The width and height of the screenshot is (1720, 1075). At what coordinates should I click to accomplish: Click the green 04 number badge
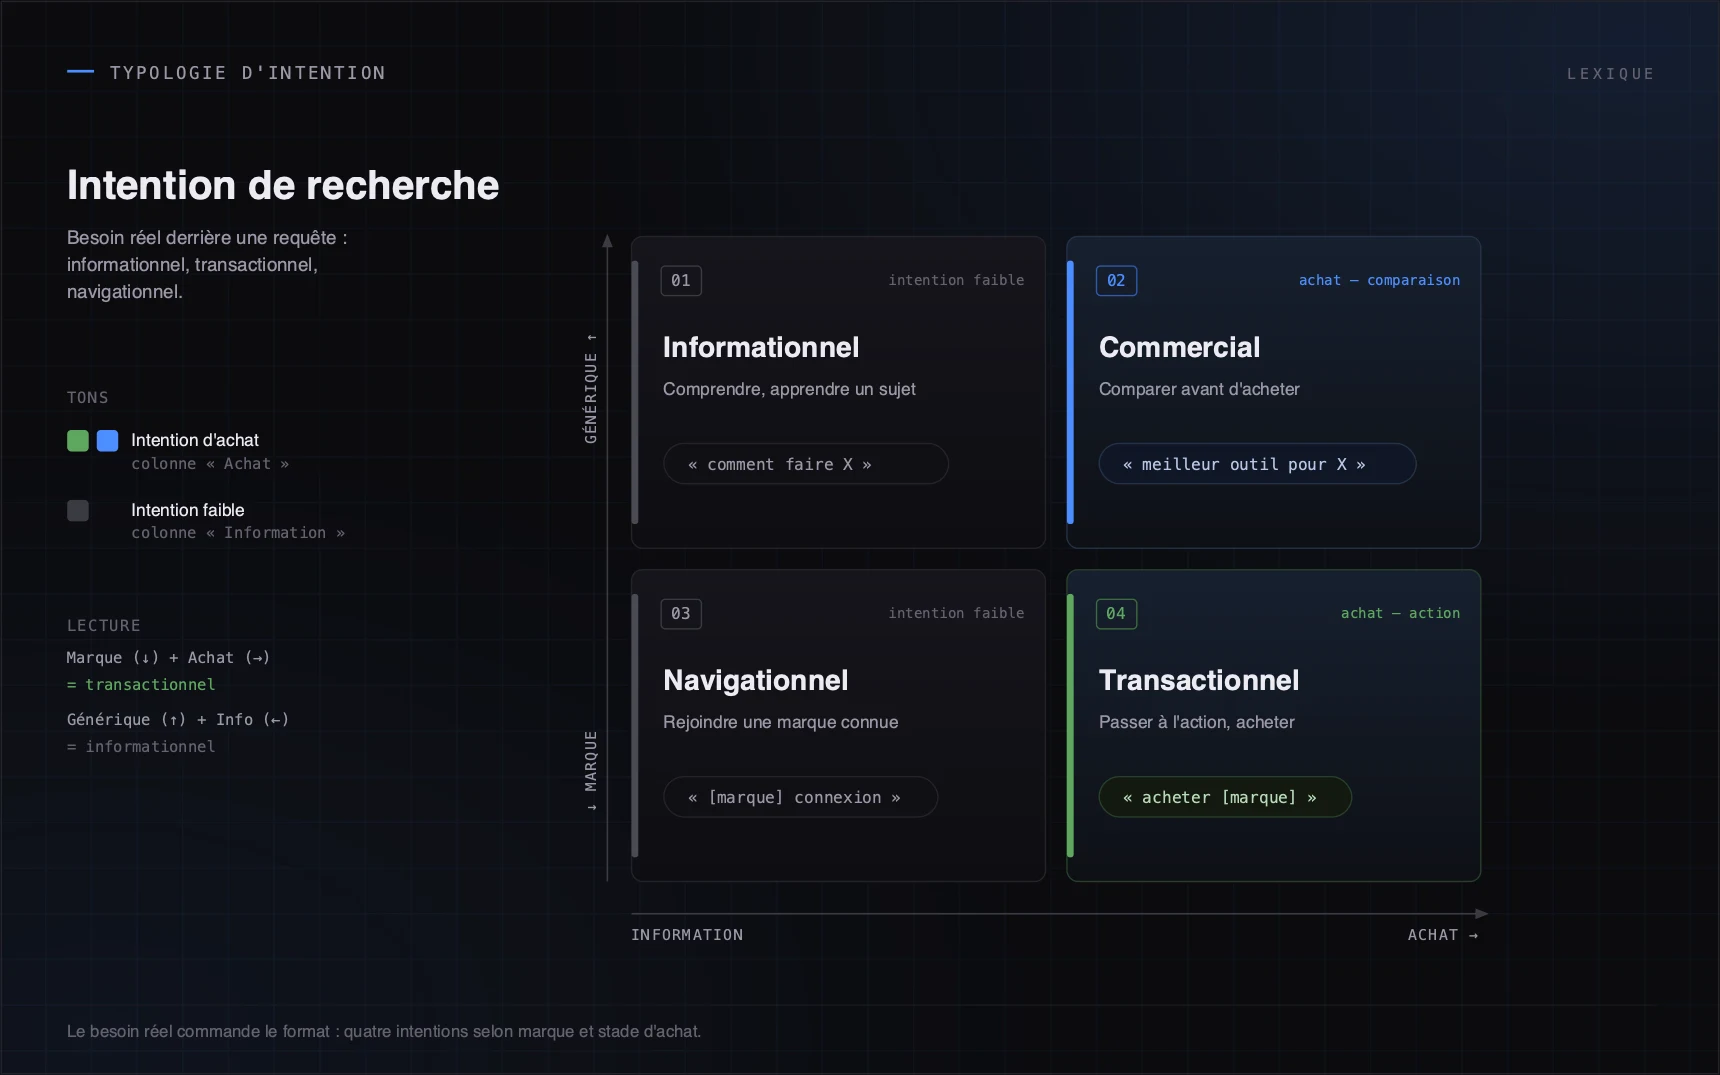coord(1116,614)
